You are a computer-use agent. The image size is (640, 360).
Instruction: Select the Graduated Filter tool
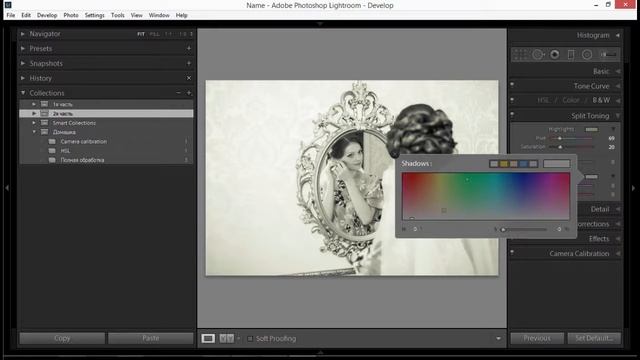pos(571,54)
